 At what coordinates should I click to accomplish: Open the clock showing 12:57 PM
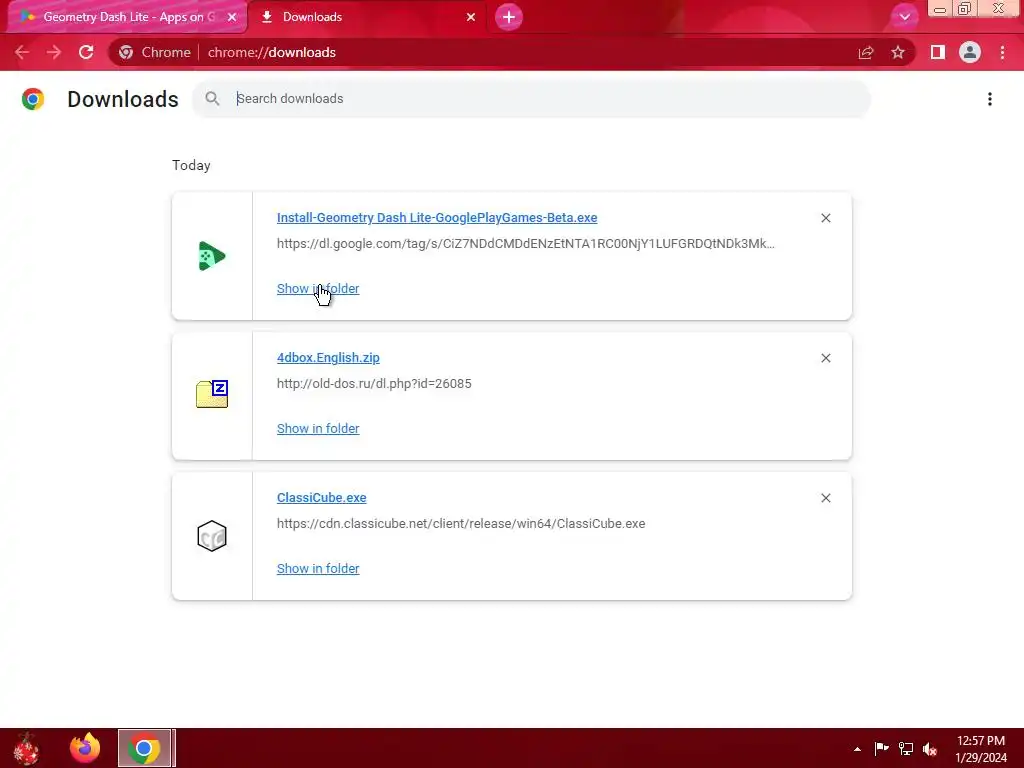[x=981, y=749]
